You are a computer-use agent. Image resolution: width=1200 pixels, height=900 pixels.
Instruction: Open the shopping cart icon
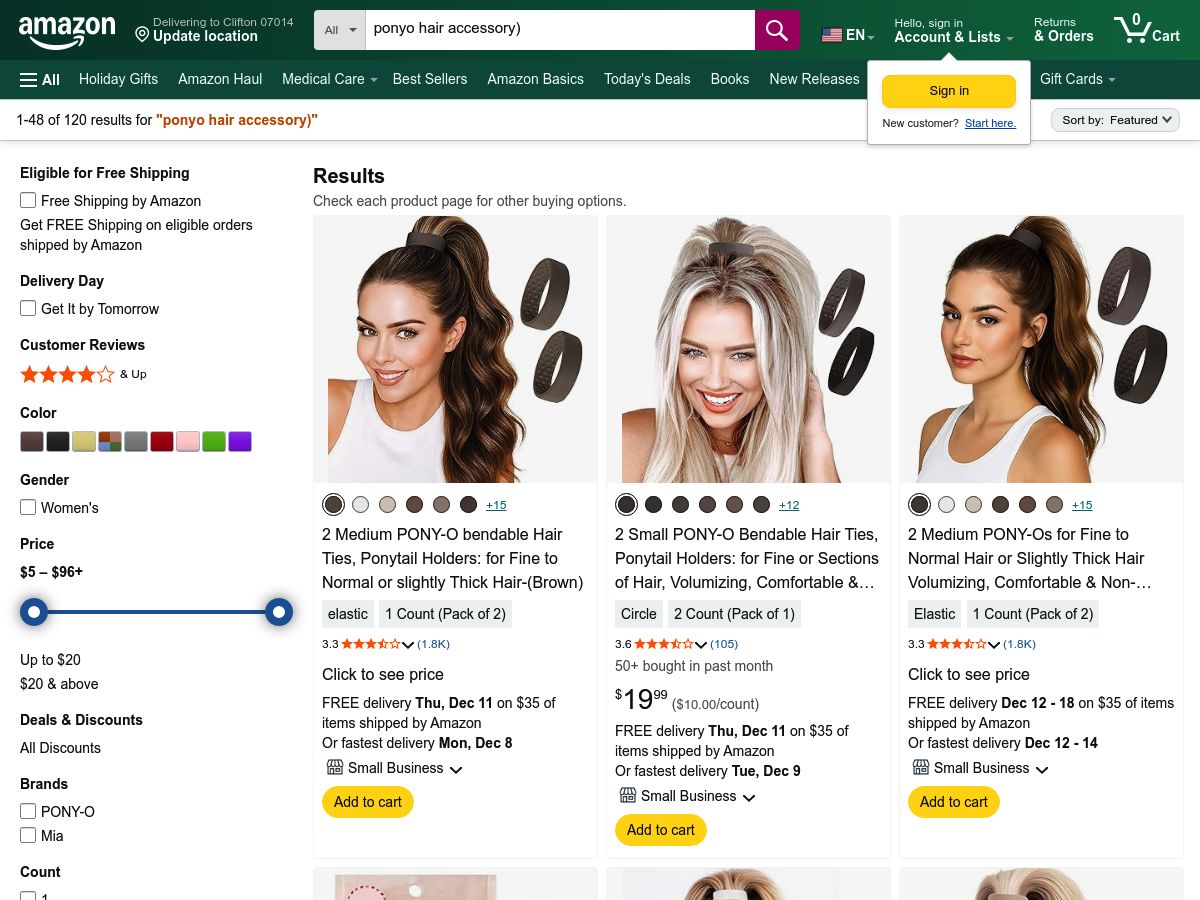coord(1148,29)
